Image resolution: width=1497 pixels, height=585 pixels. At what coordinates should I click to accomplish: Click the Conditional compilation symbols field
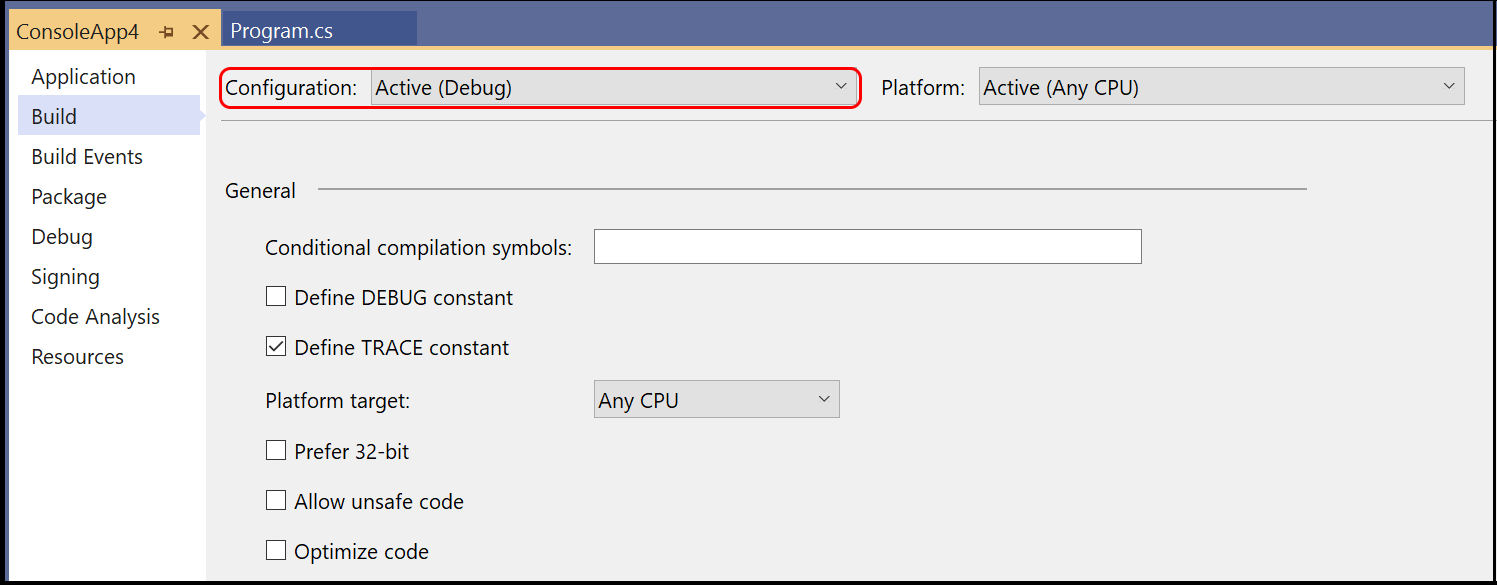pos(867,247)
